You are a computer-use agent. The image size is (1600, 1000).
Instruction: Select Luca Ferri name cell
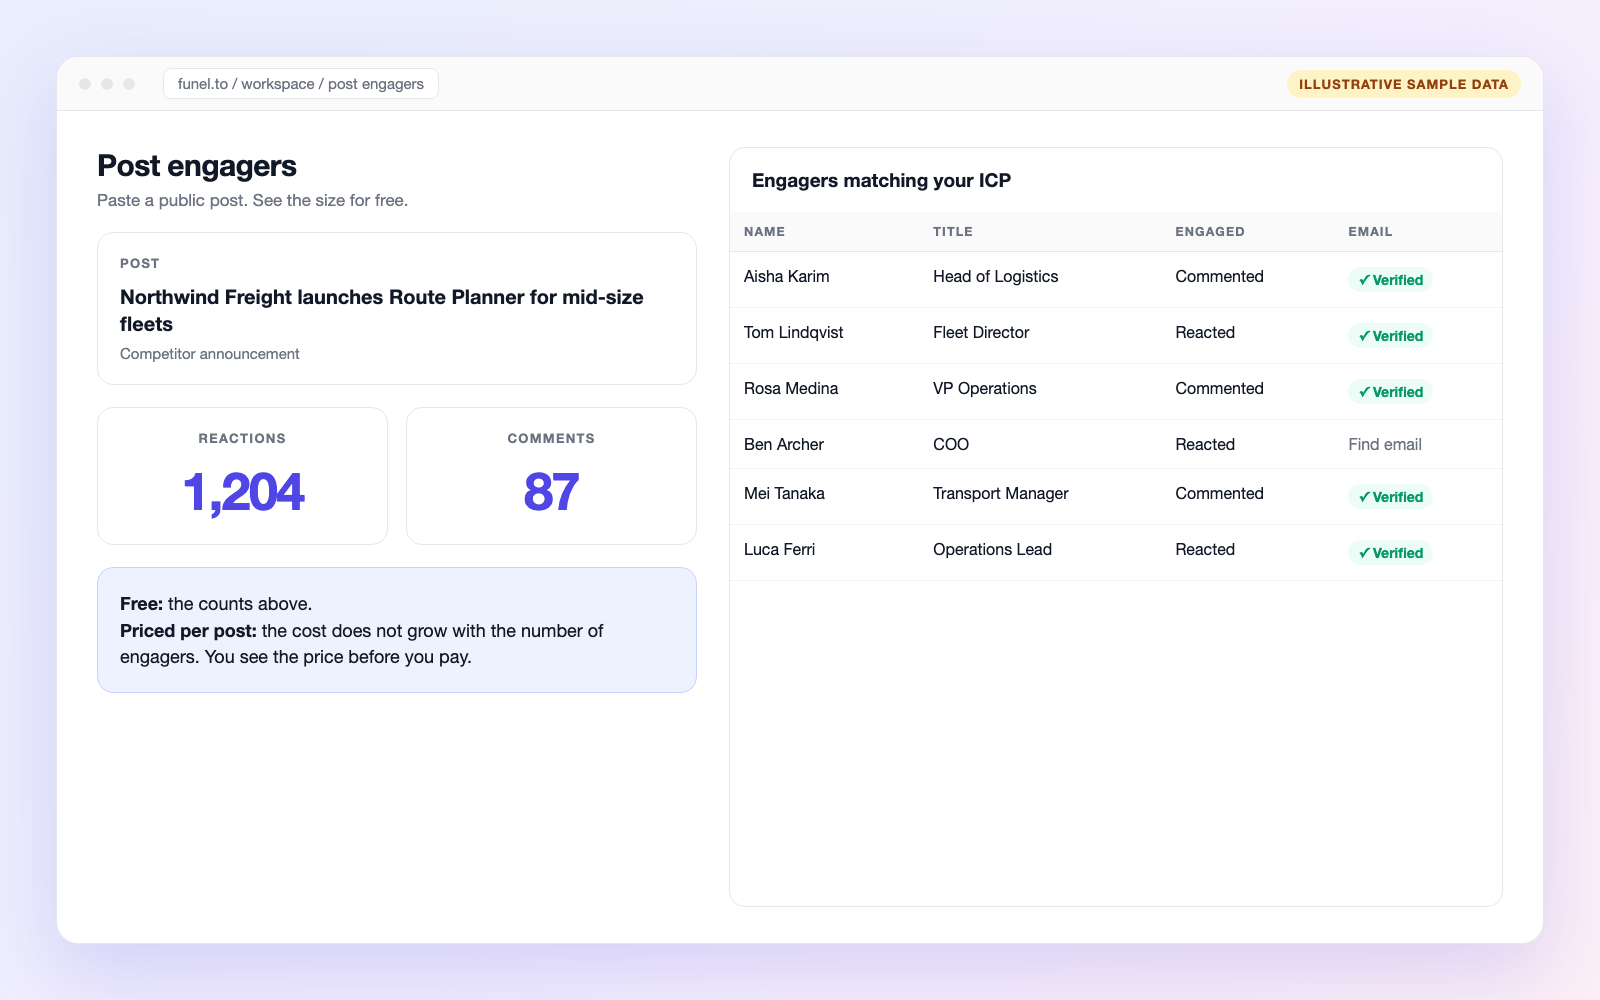(x=780, y=550)
